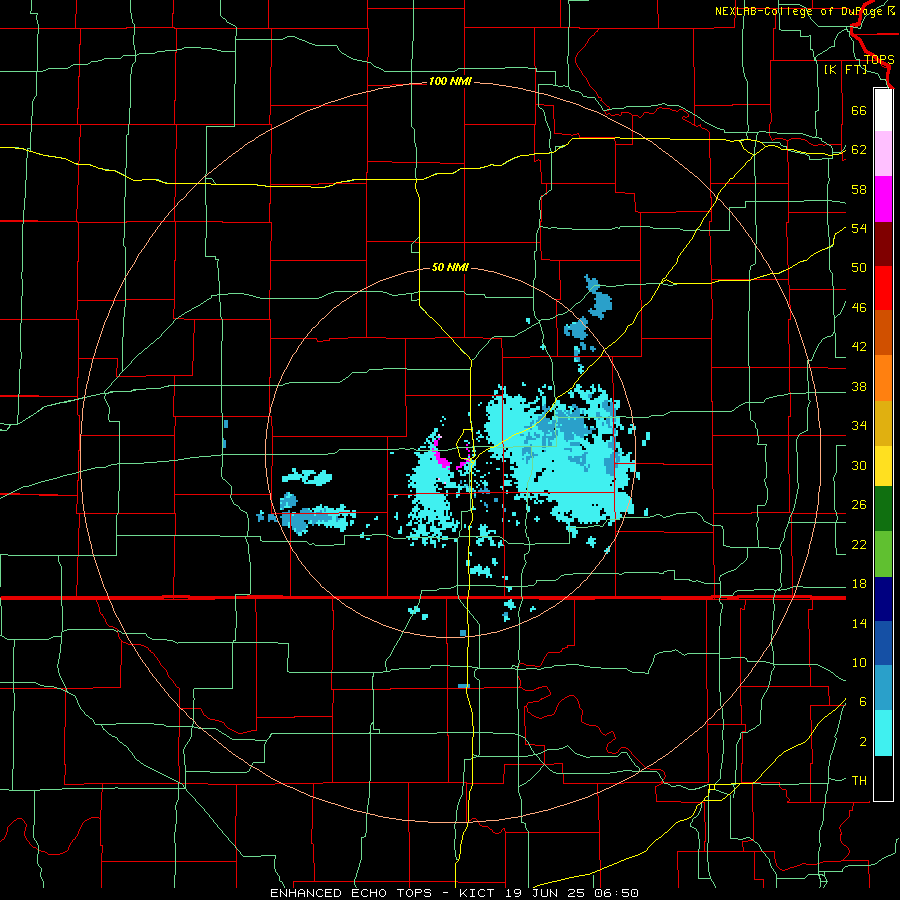Click the 22 legend value
The width and height of the screenshot is (900, 900).
point(859,545)
